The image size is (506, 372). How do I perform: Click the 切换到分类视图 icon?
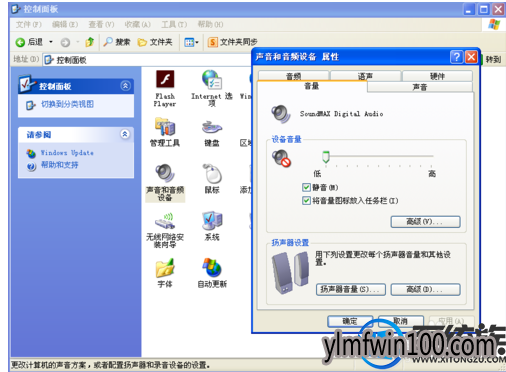30,105
